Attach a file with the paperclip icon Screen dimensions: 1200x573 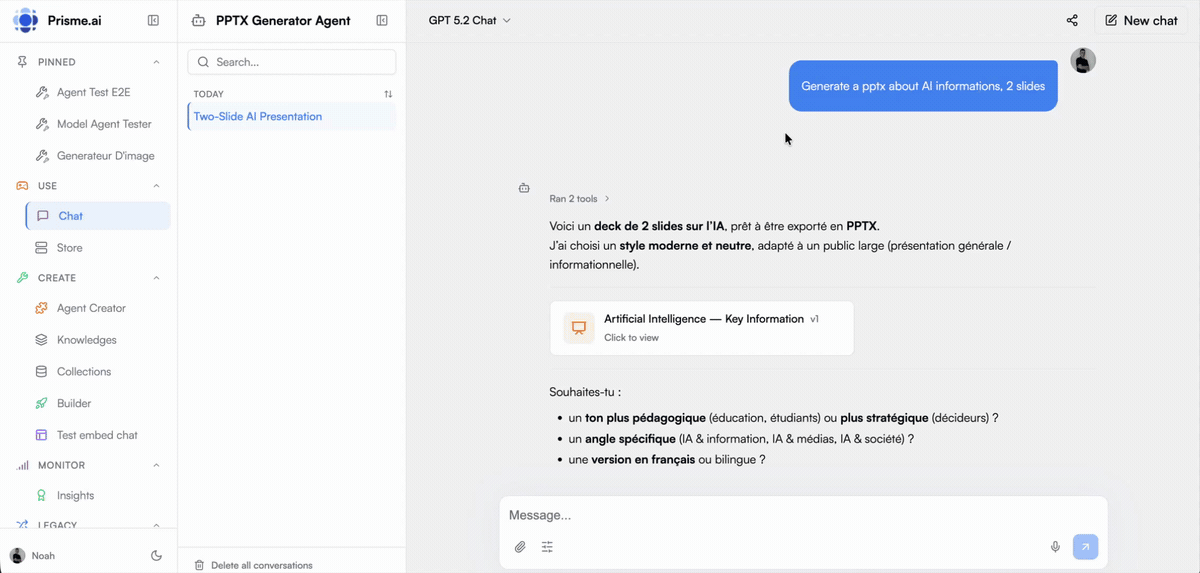520,547
